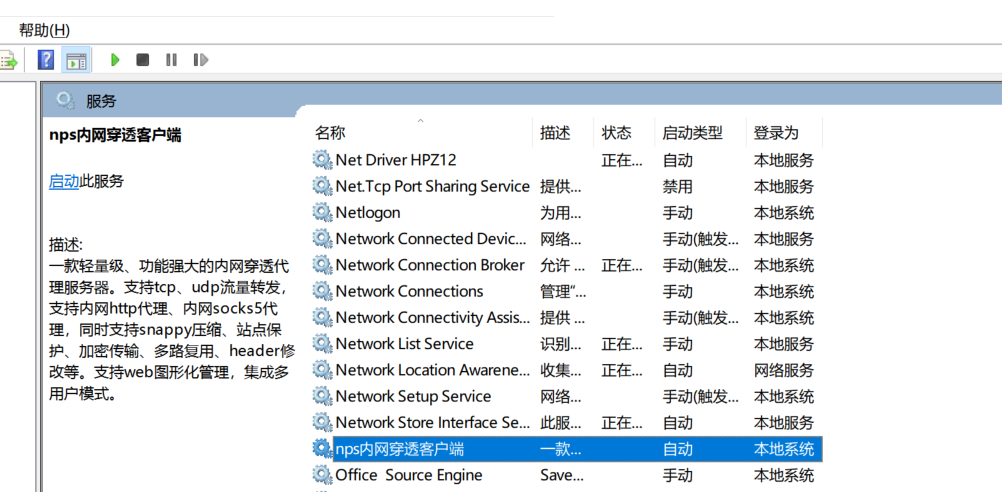Select the Office Source Engine service name
The height and width of the screenshot is (492, 1002).
tap(409, 475)
